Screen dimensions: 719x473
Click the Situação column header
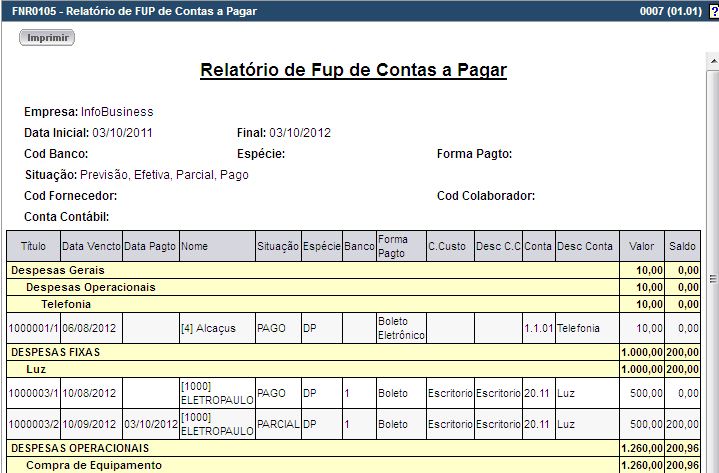pos(277,246)
